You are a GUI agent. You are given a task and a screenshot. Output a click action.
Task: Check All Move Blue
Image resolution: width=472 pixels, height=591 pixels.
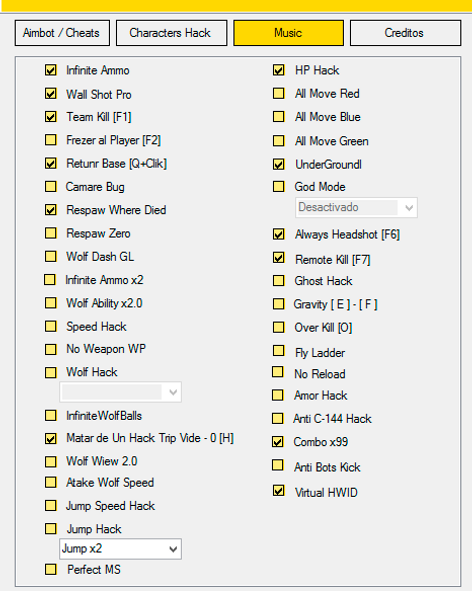pyautogui.click(x=279, y=117)
